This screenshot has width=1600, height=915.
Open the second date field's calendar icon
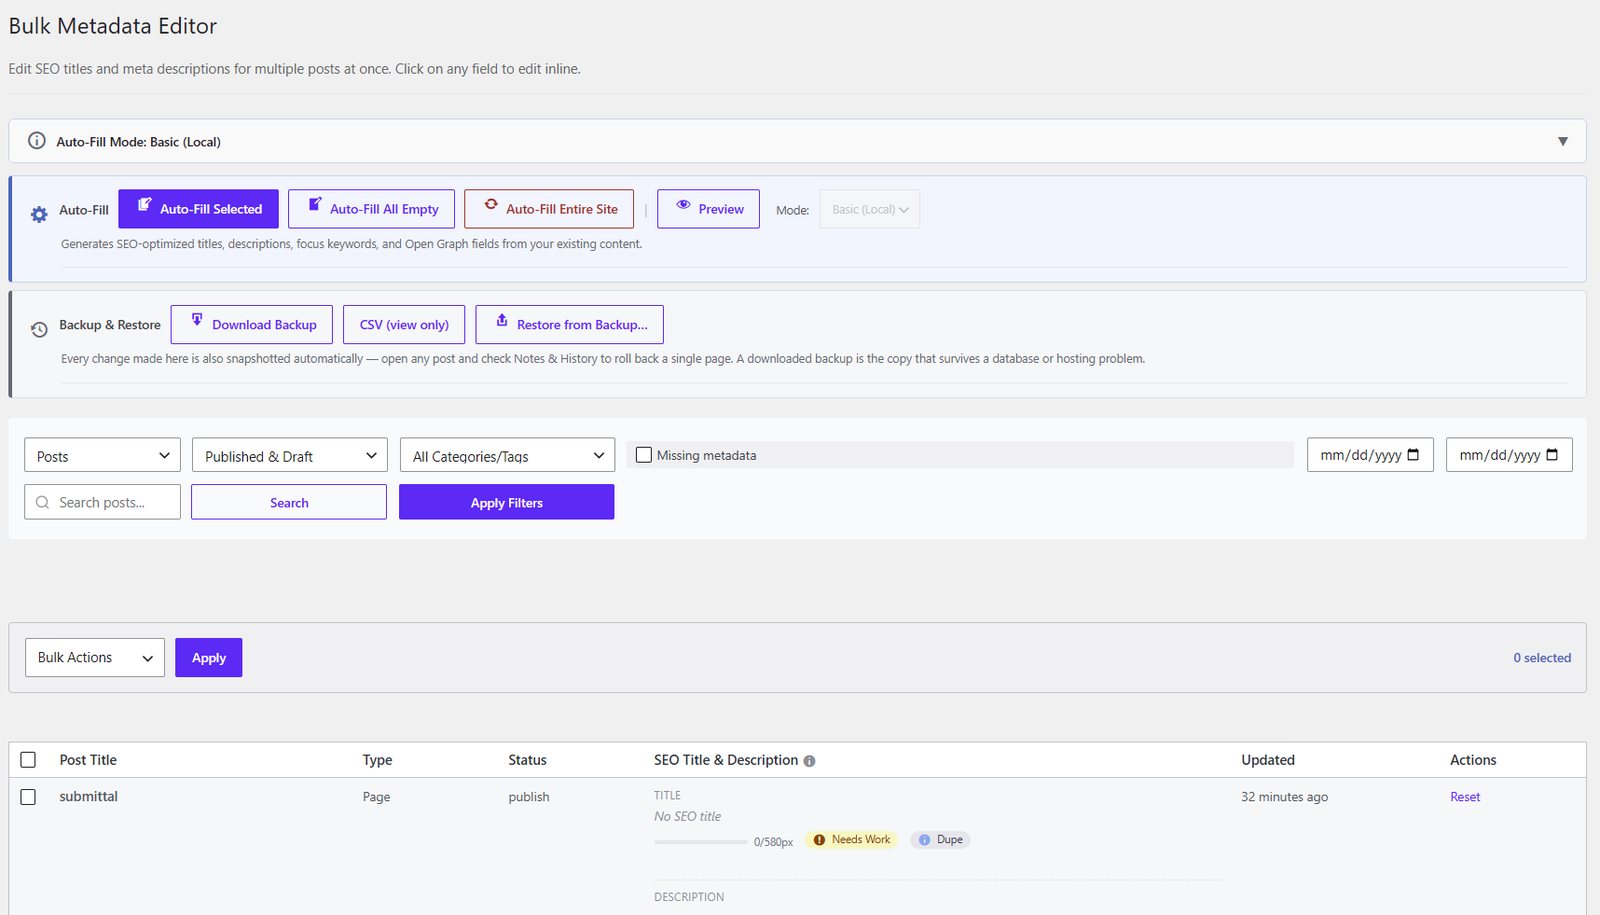coord(1552,455)
